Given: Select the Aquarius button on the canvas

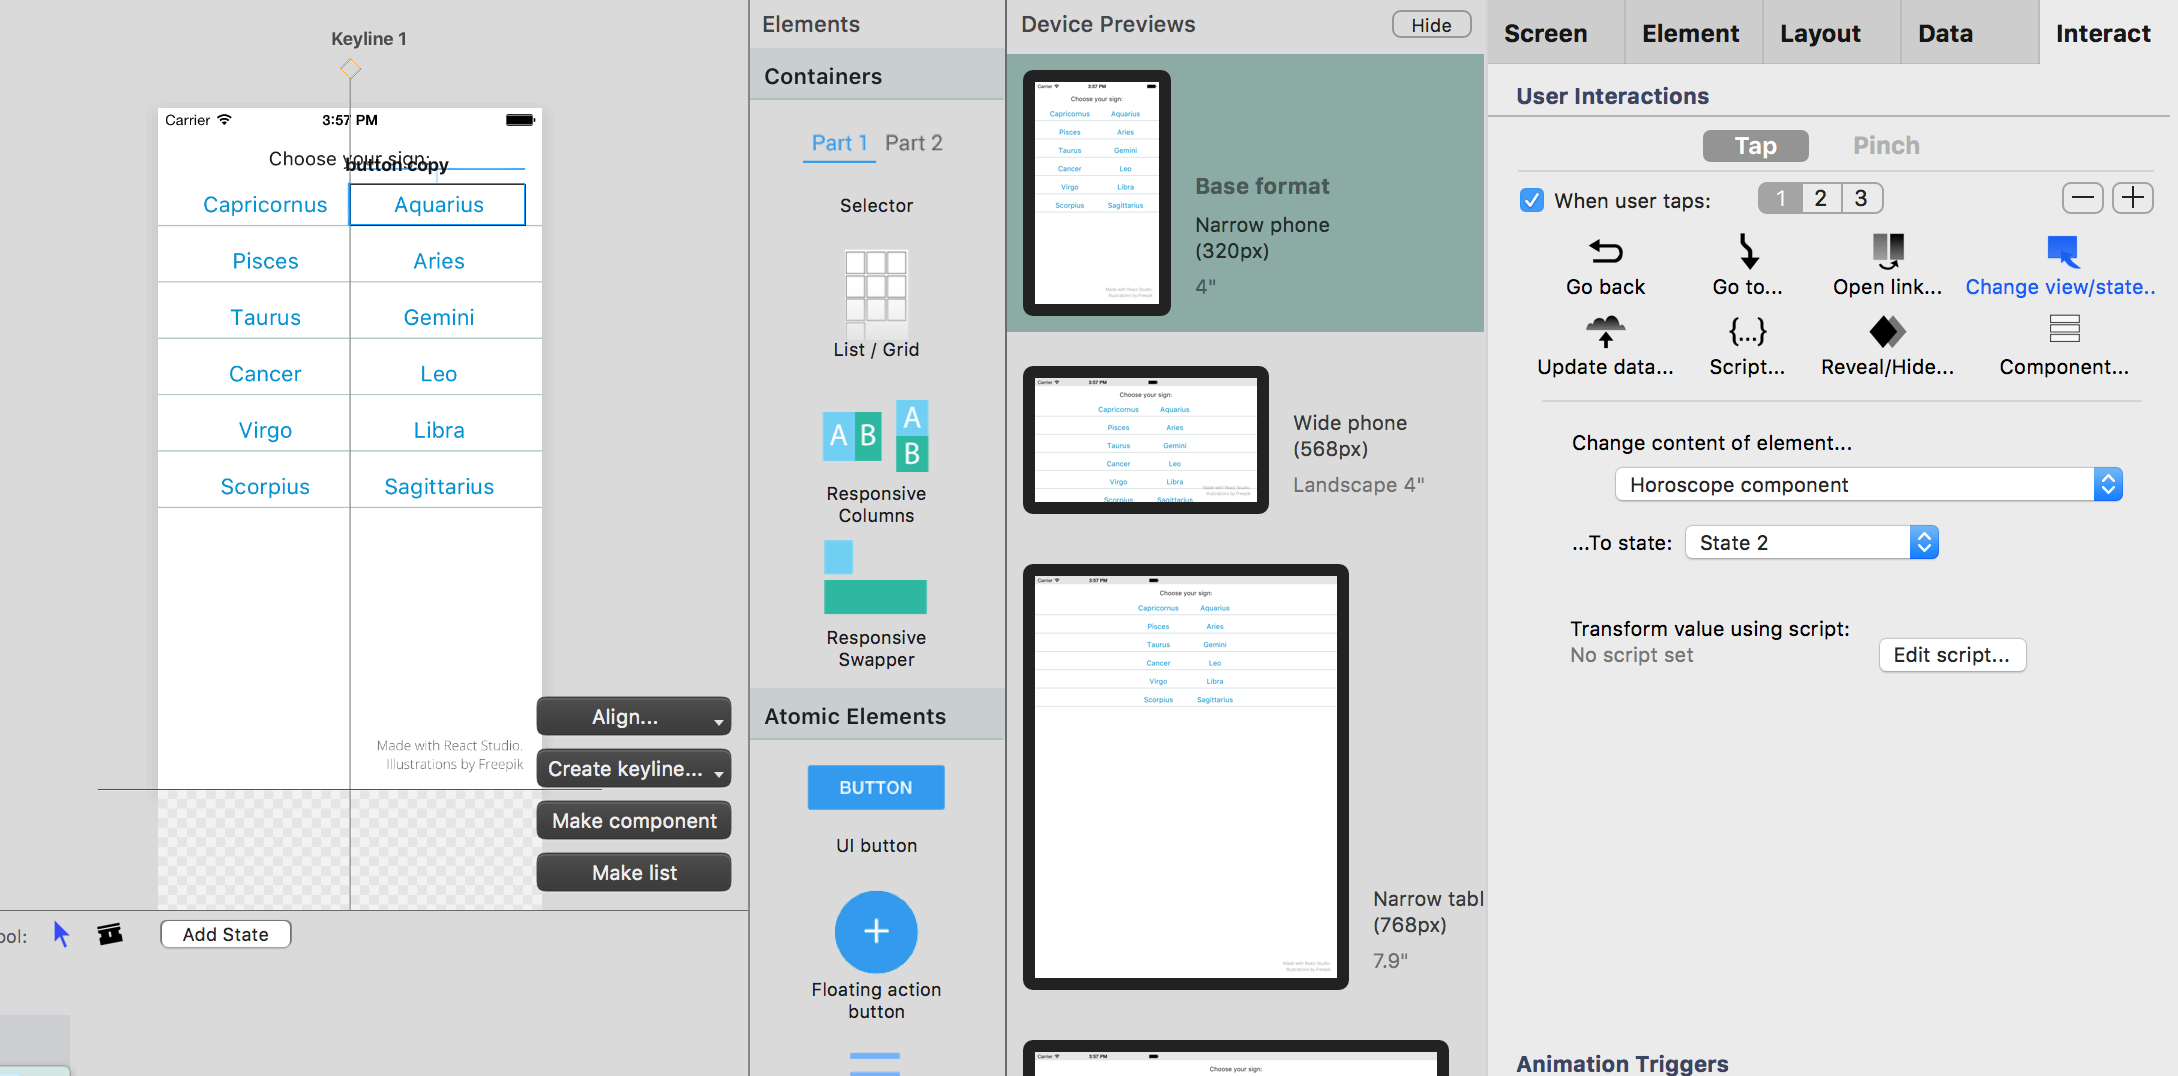Looking at the screenshot, I should tap(438, 205).
